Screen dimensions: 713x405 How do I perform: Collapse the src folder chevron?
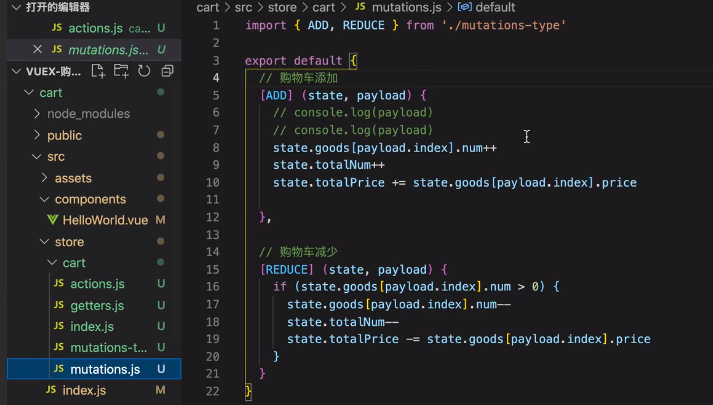(37, 156)
